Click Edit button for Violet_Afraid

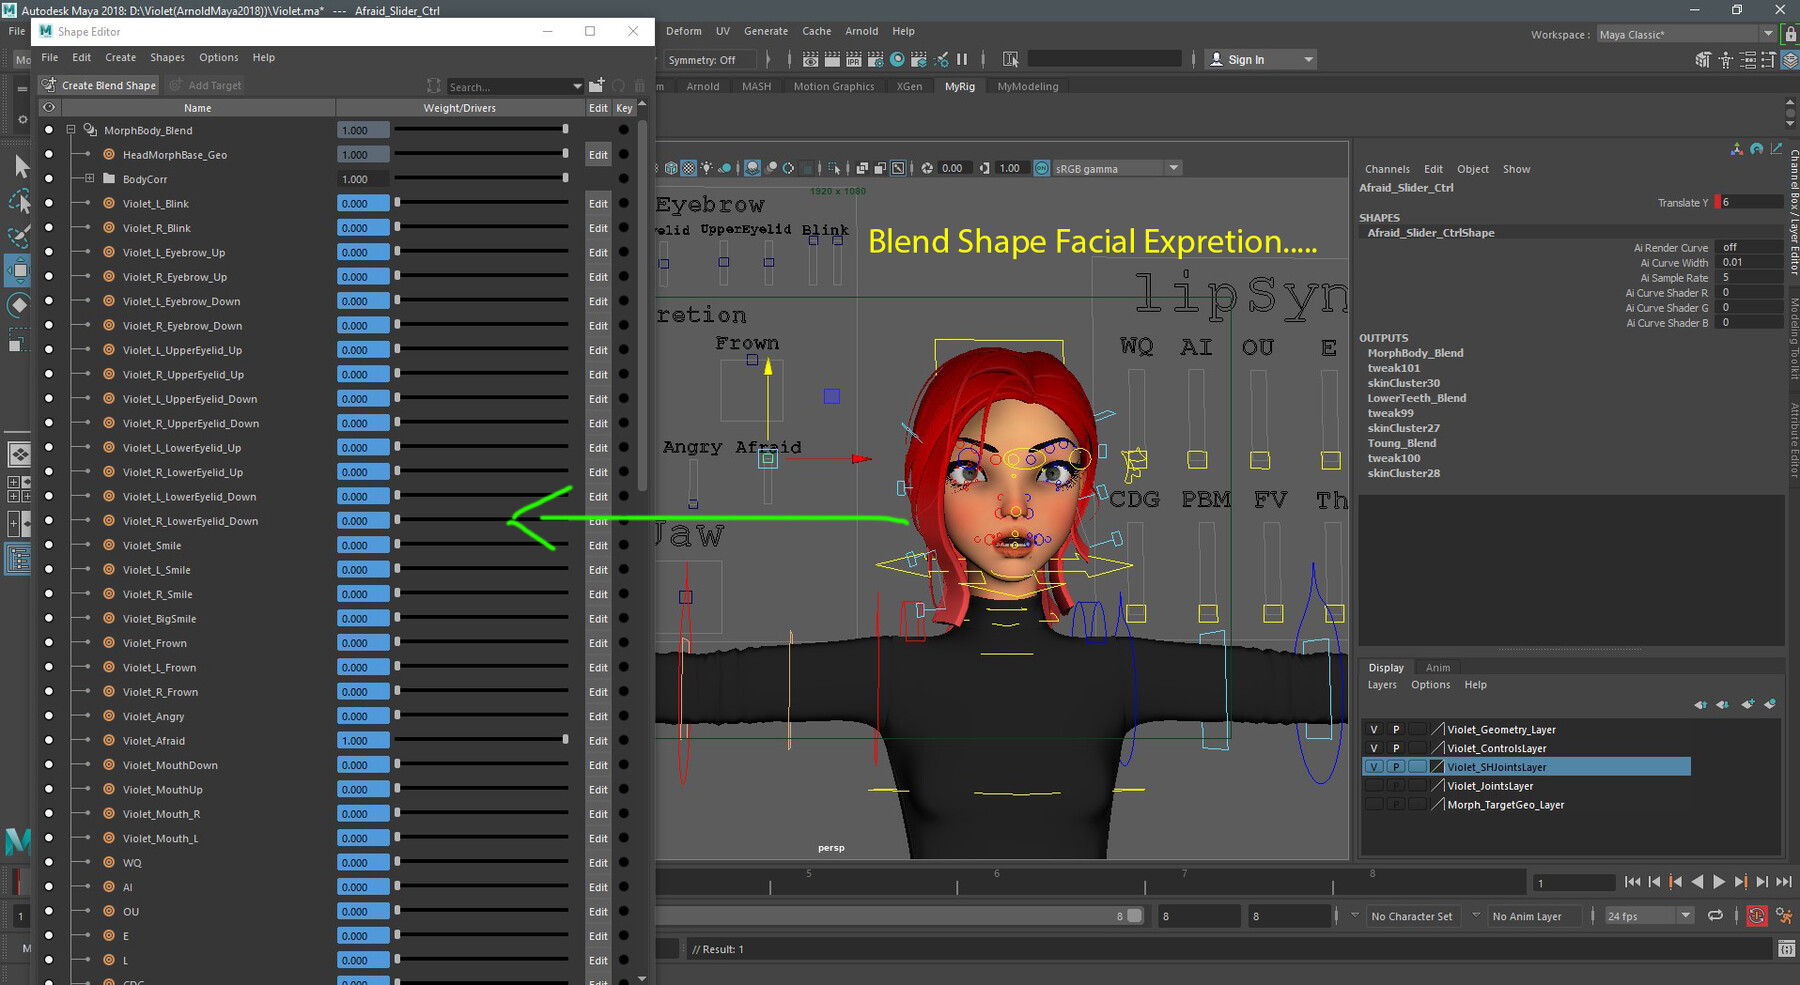[x=598, y=741]
